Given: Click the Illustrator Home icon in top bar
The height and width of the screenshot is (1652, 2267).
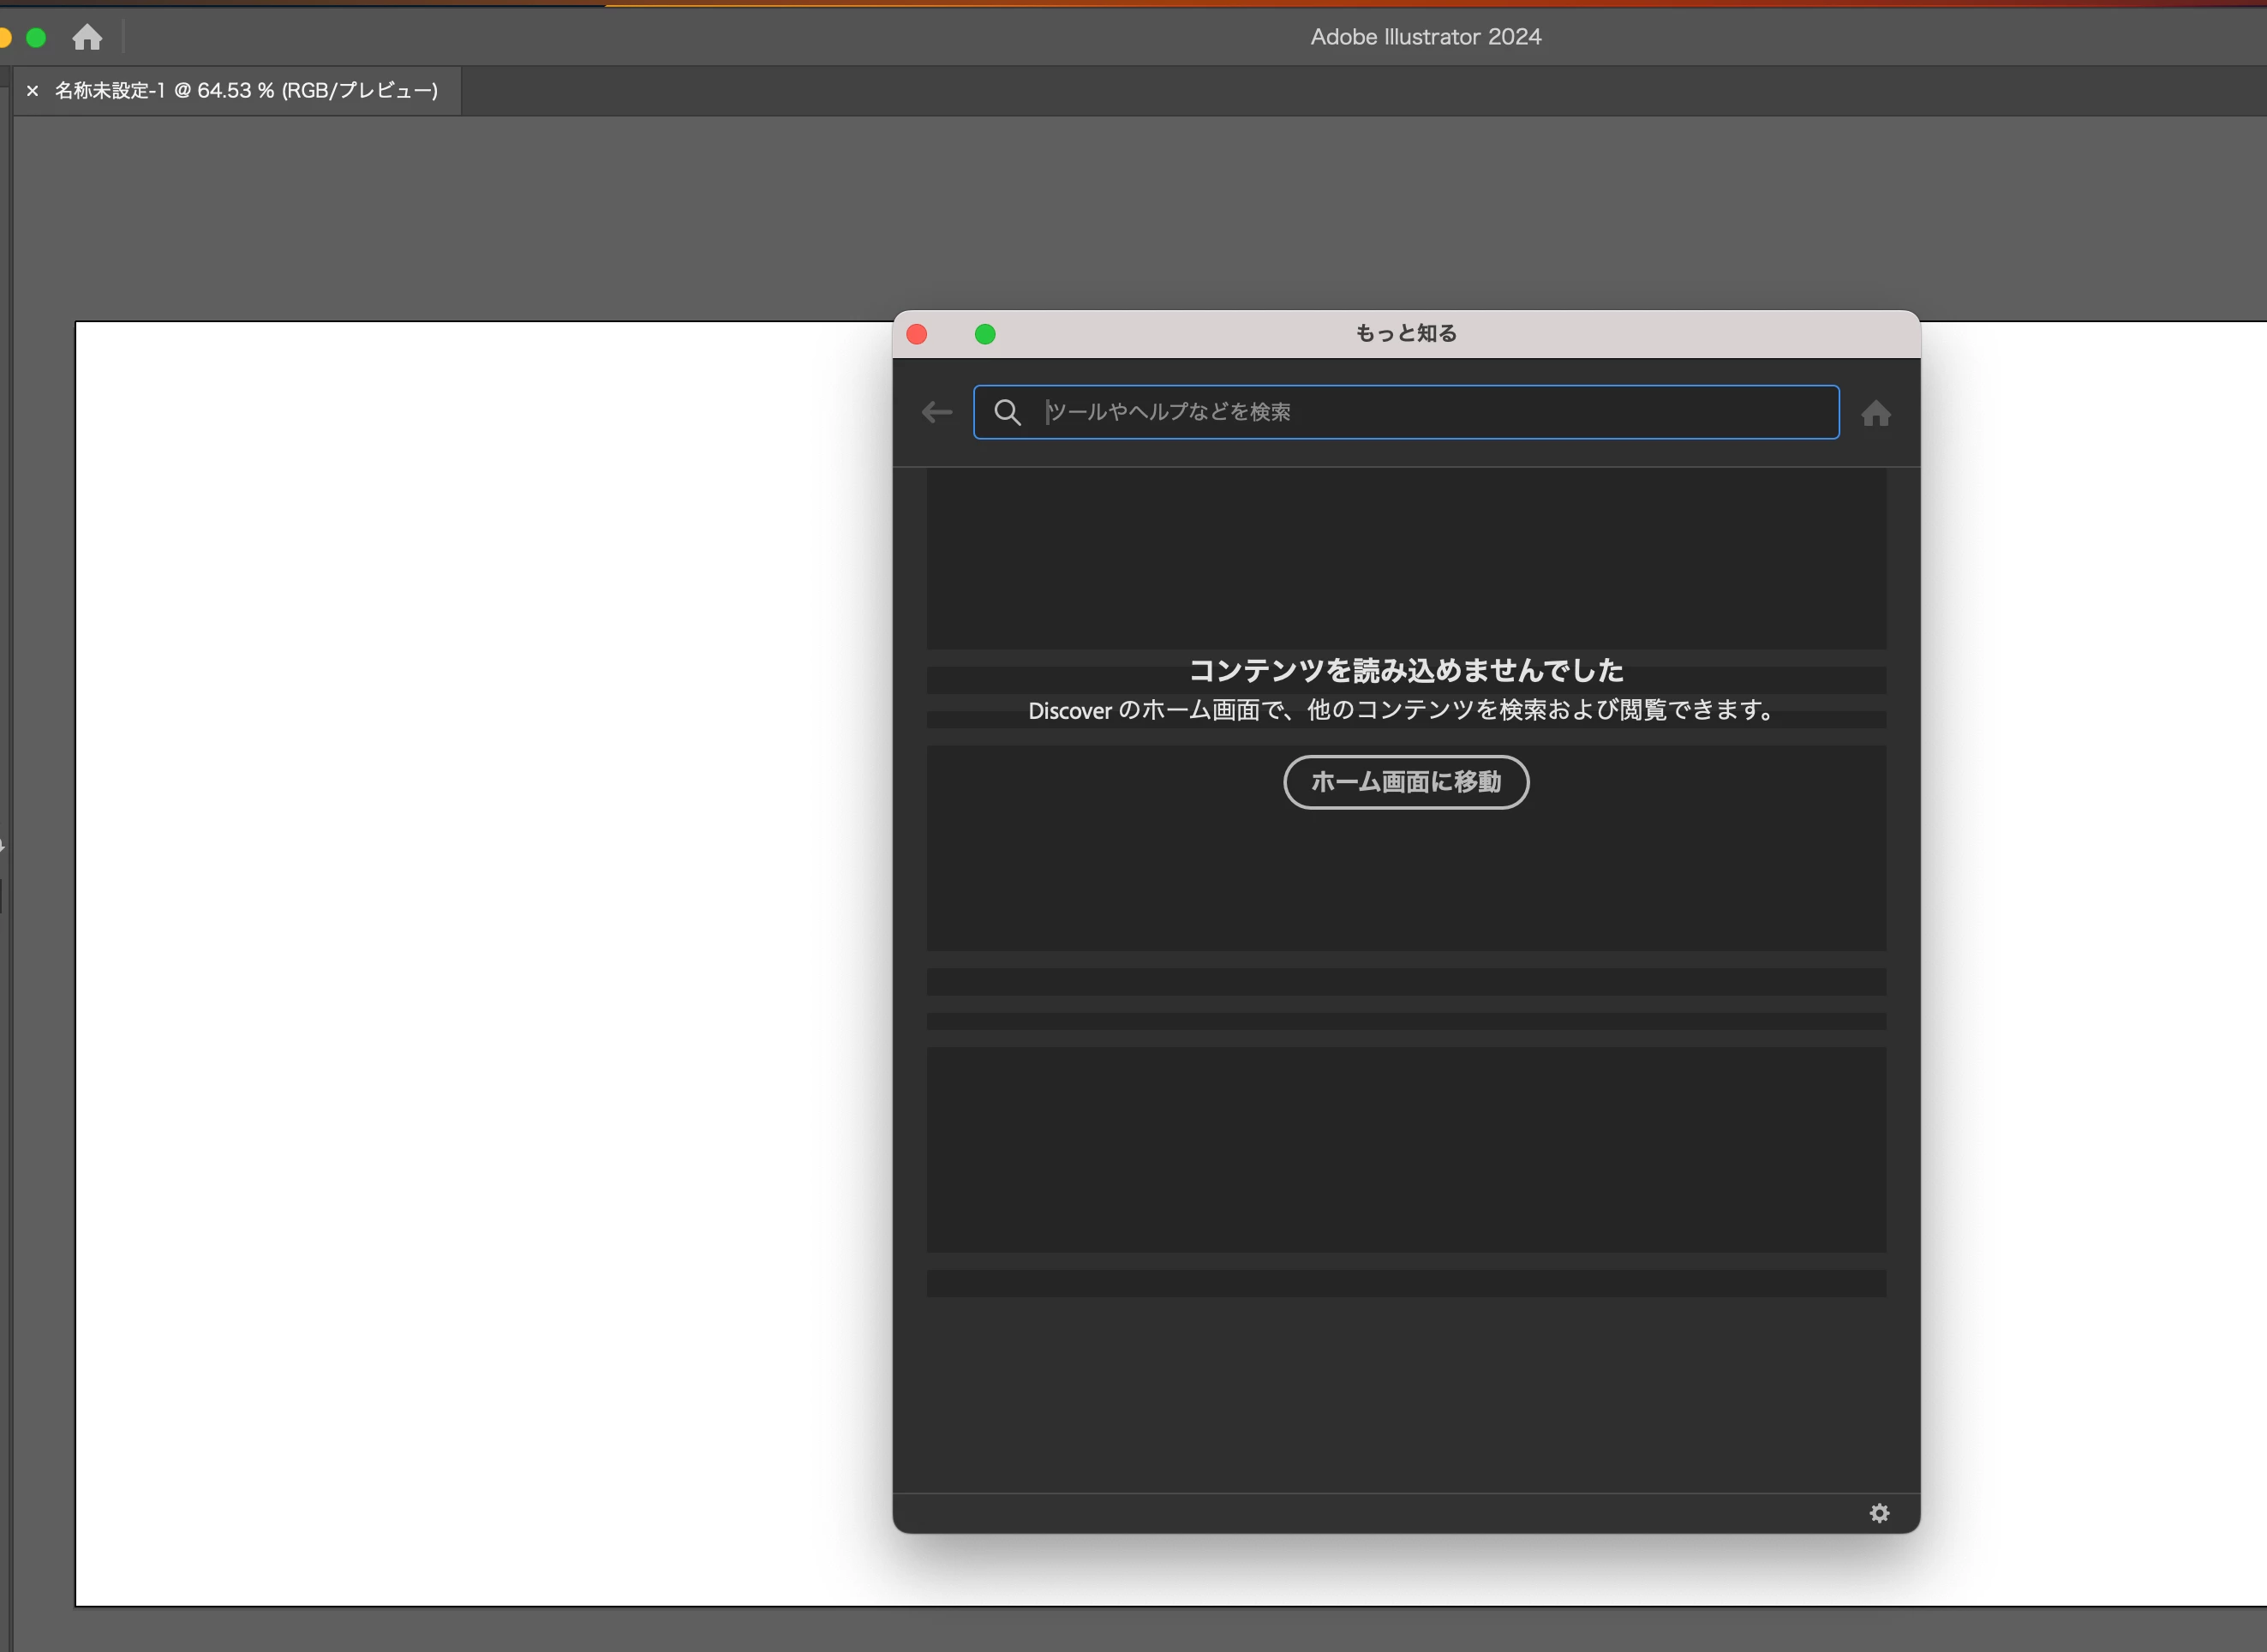Looking at the screenshot, I should [x=87, y=37].
